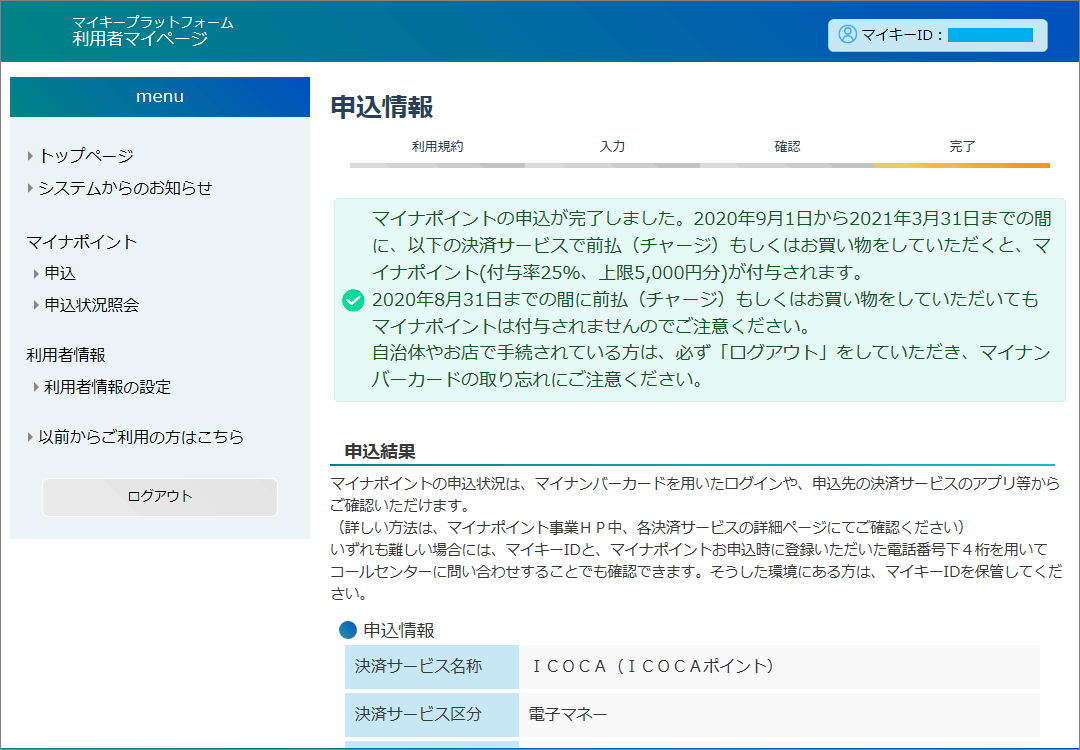
Task: Click the 決済サービス名称 table label
Action: pos(432,667)
